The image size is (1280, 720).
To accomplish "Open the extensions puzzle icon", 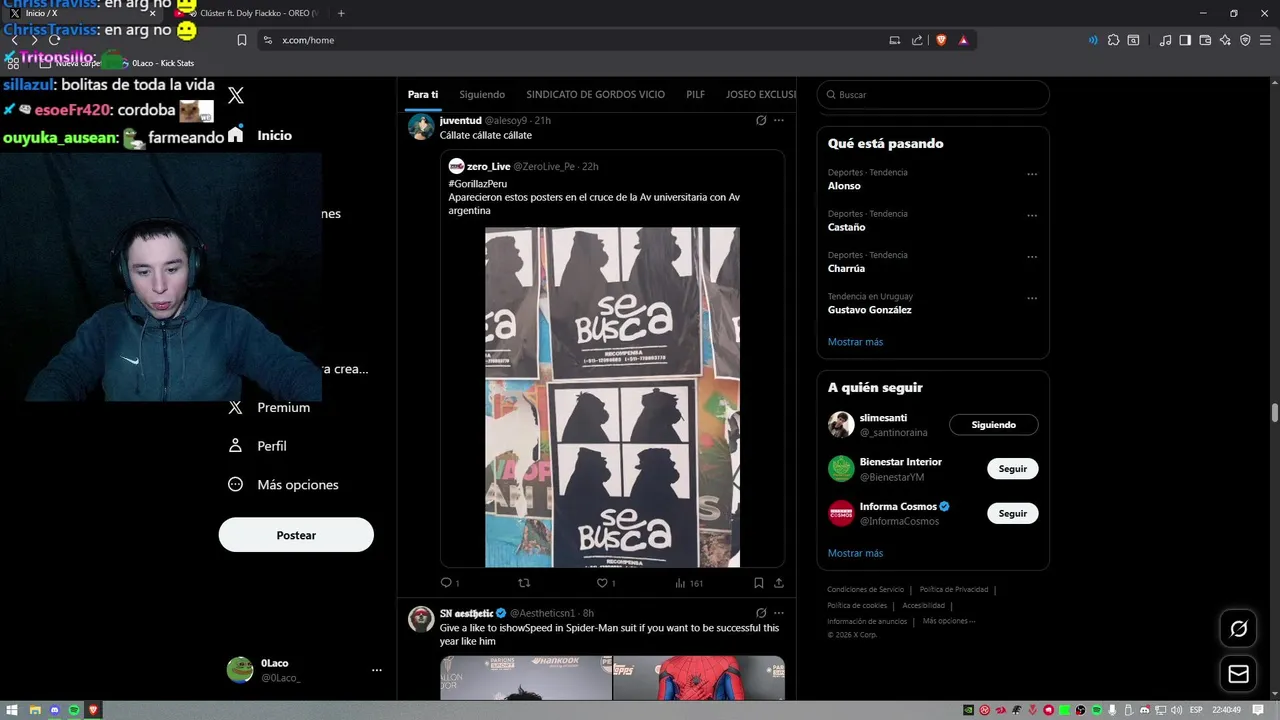I will (x=1112, y=40).
